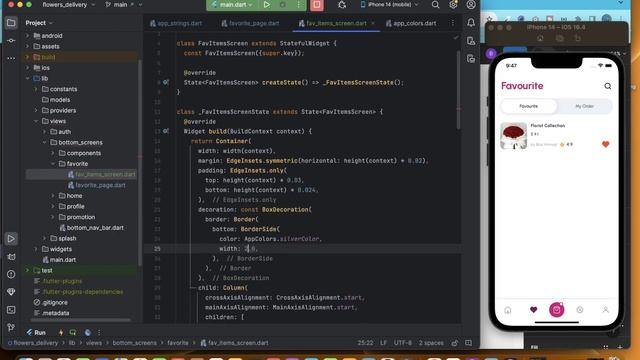Tap the profile icon in phone bottom navigation
The width and height of the screenshot is (640, 360).
point(606,310)
